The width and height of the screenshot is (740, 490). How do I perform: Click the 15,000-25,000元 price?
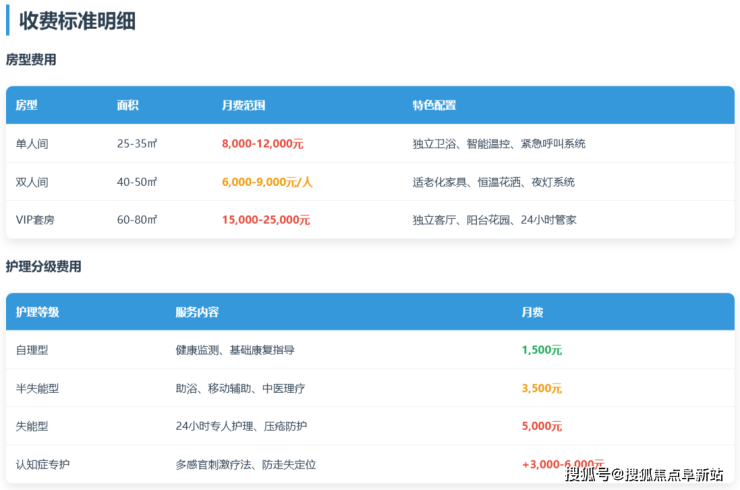tap(265, 220)
